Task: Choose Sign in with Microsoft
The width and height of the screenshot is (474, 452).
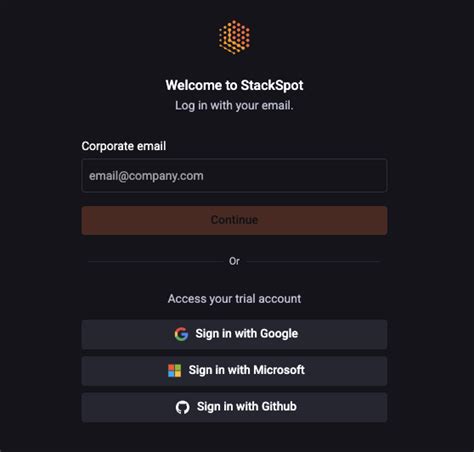Action: [x=234, y=371]
